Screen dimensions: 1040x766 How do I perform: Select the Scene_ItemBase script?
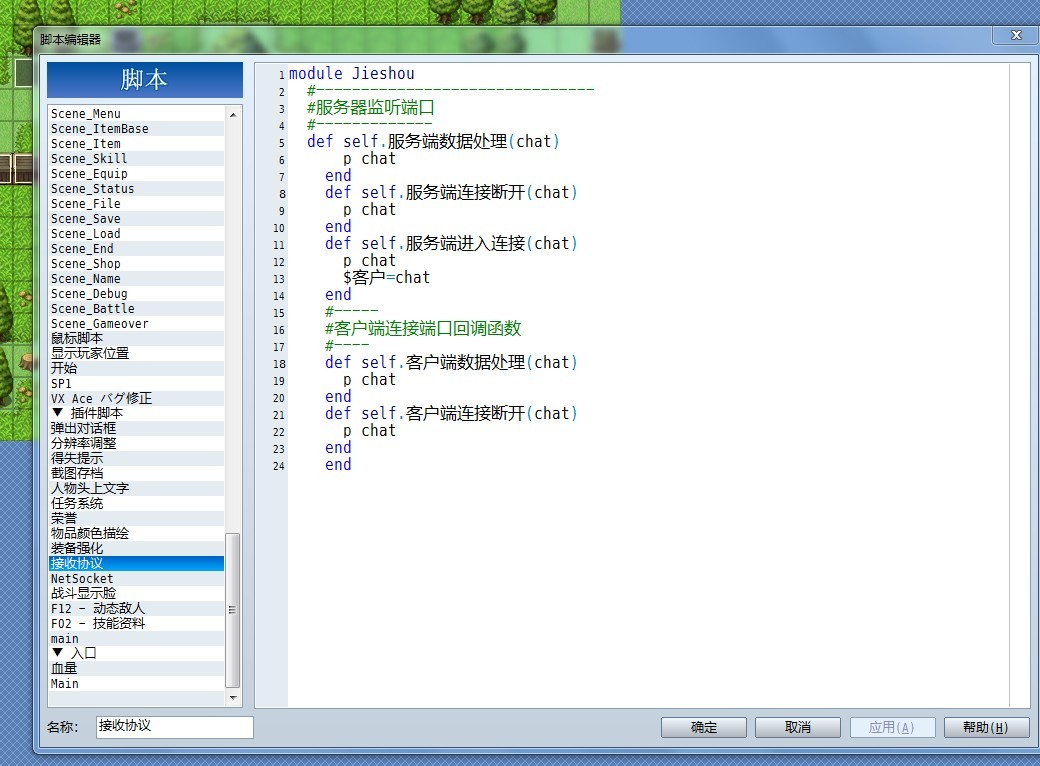pos(137,129)
